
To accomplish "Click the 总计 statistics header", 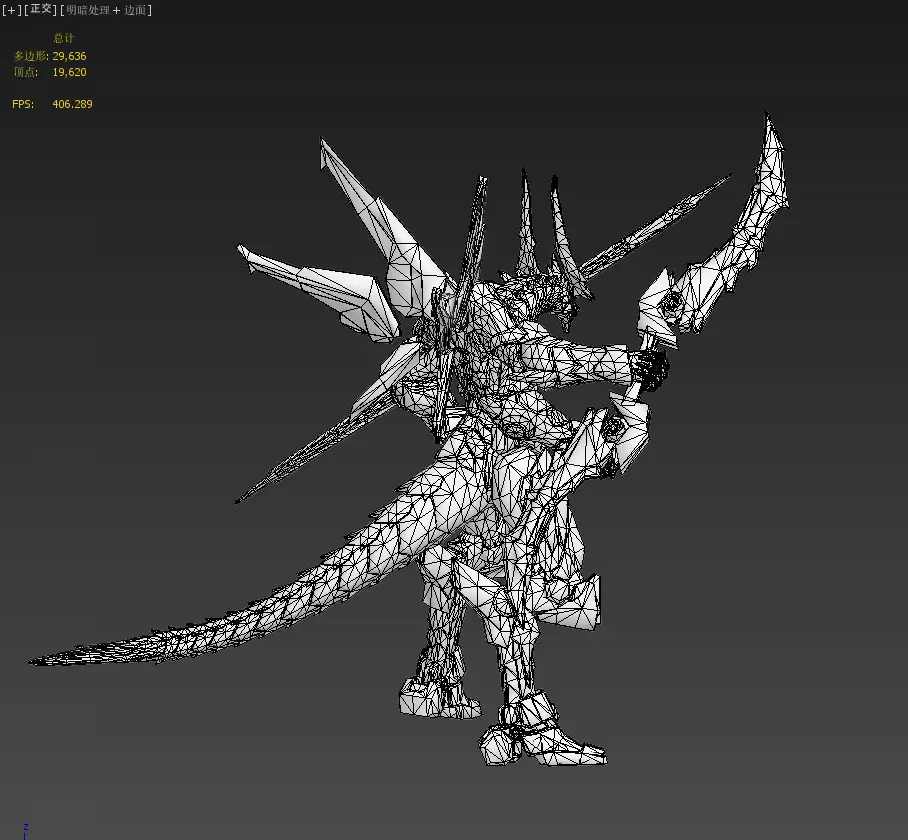I will click(64, 38).
